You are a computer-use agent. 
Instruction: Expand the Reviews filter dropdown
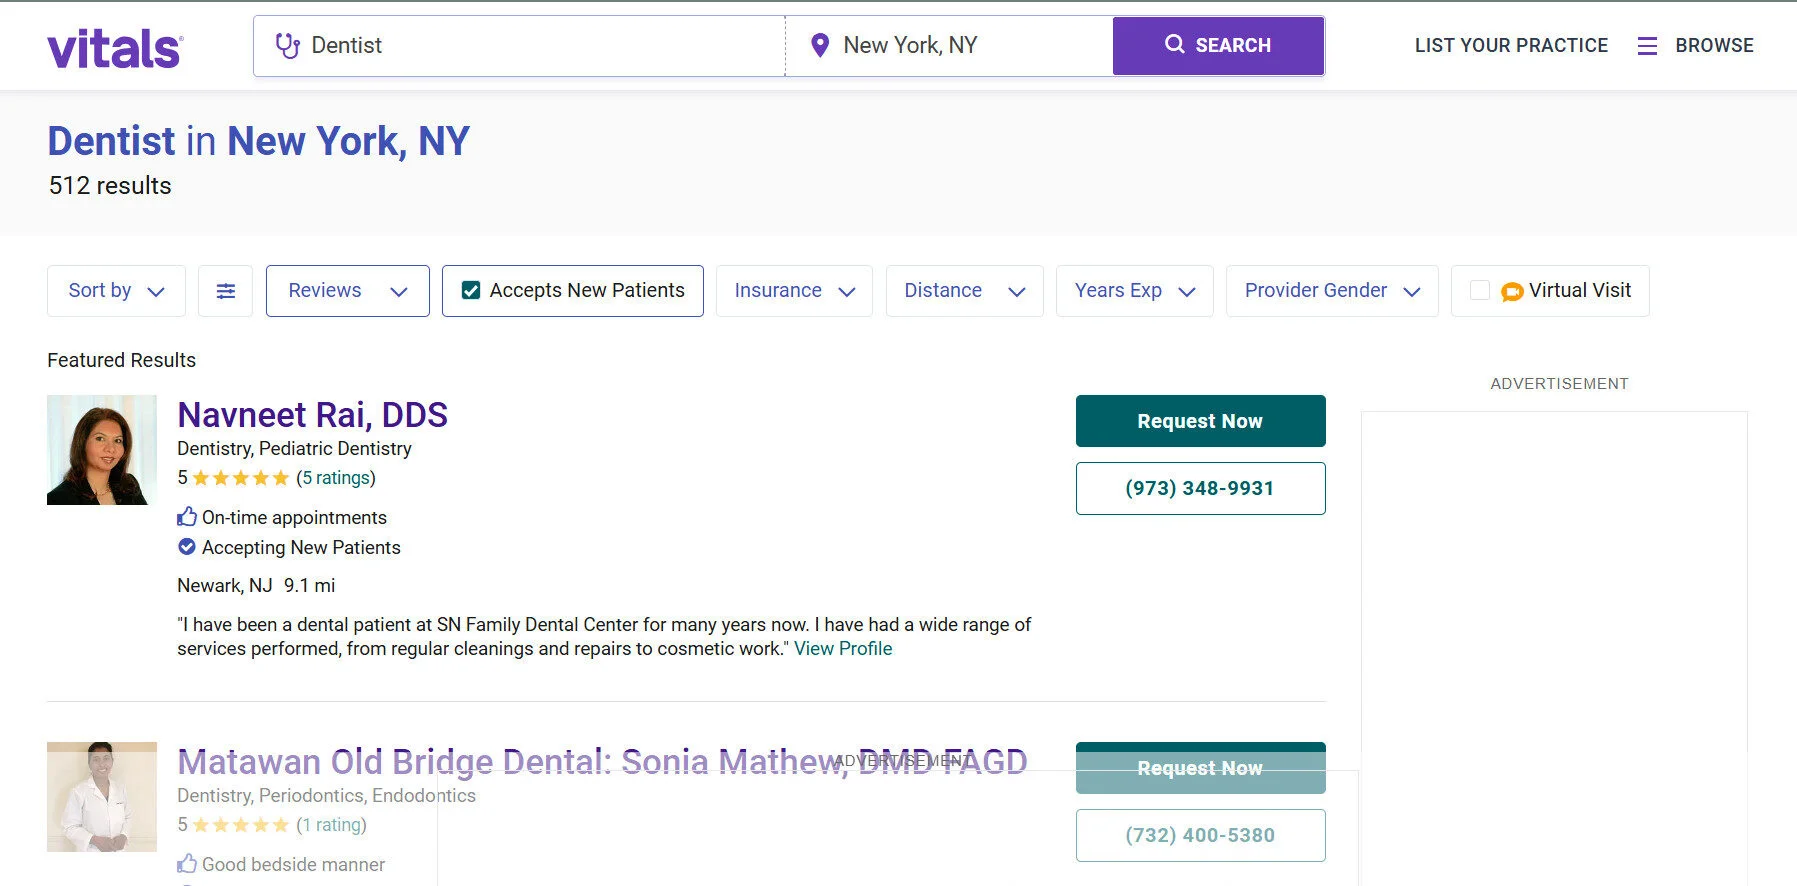[x=348, y=291]
